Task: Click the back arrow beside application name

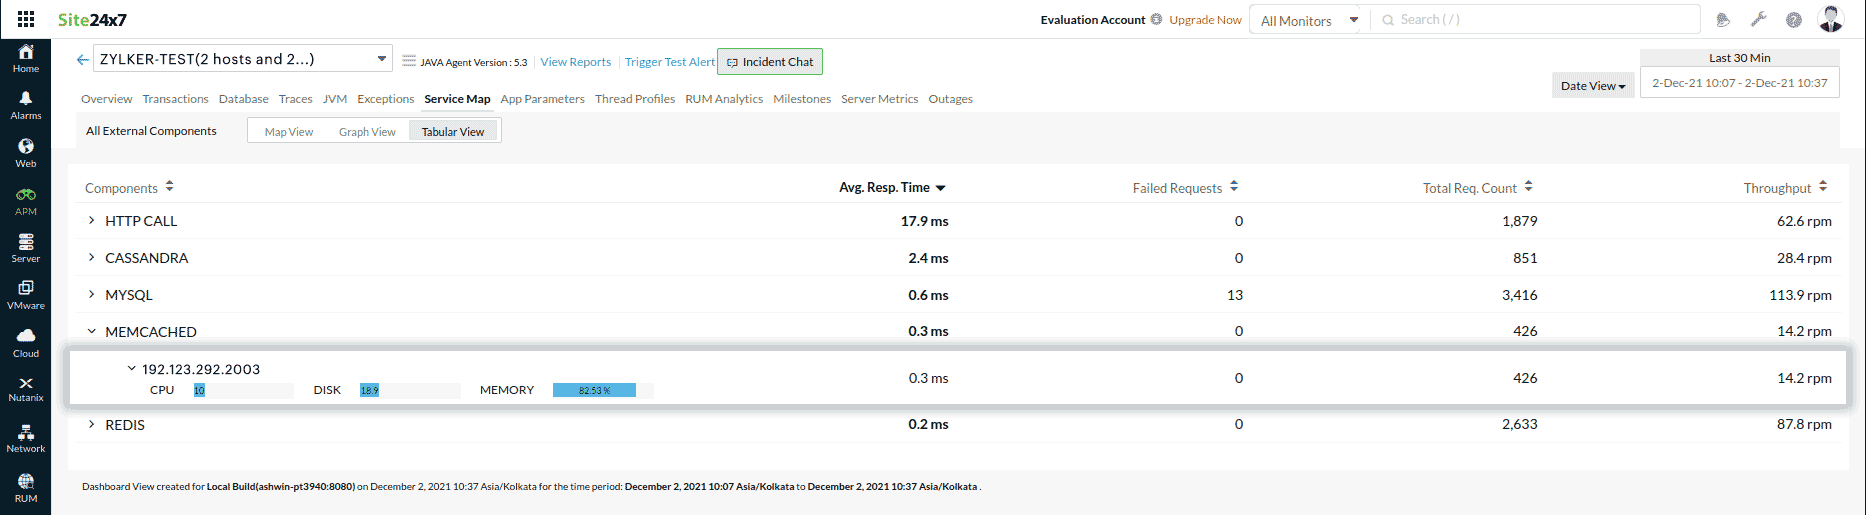Action: (83, 60)
